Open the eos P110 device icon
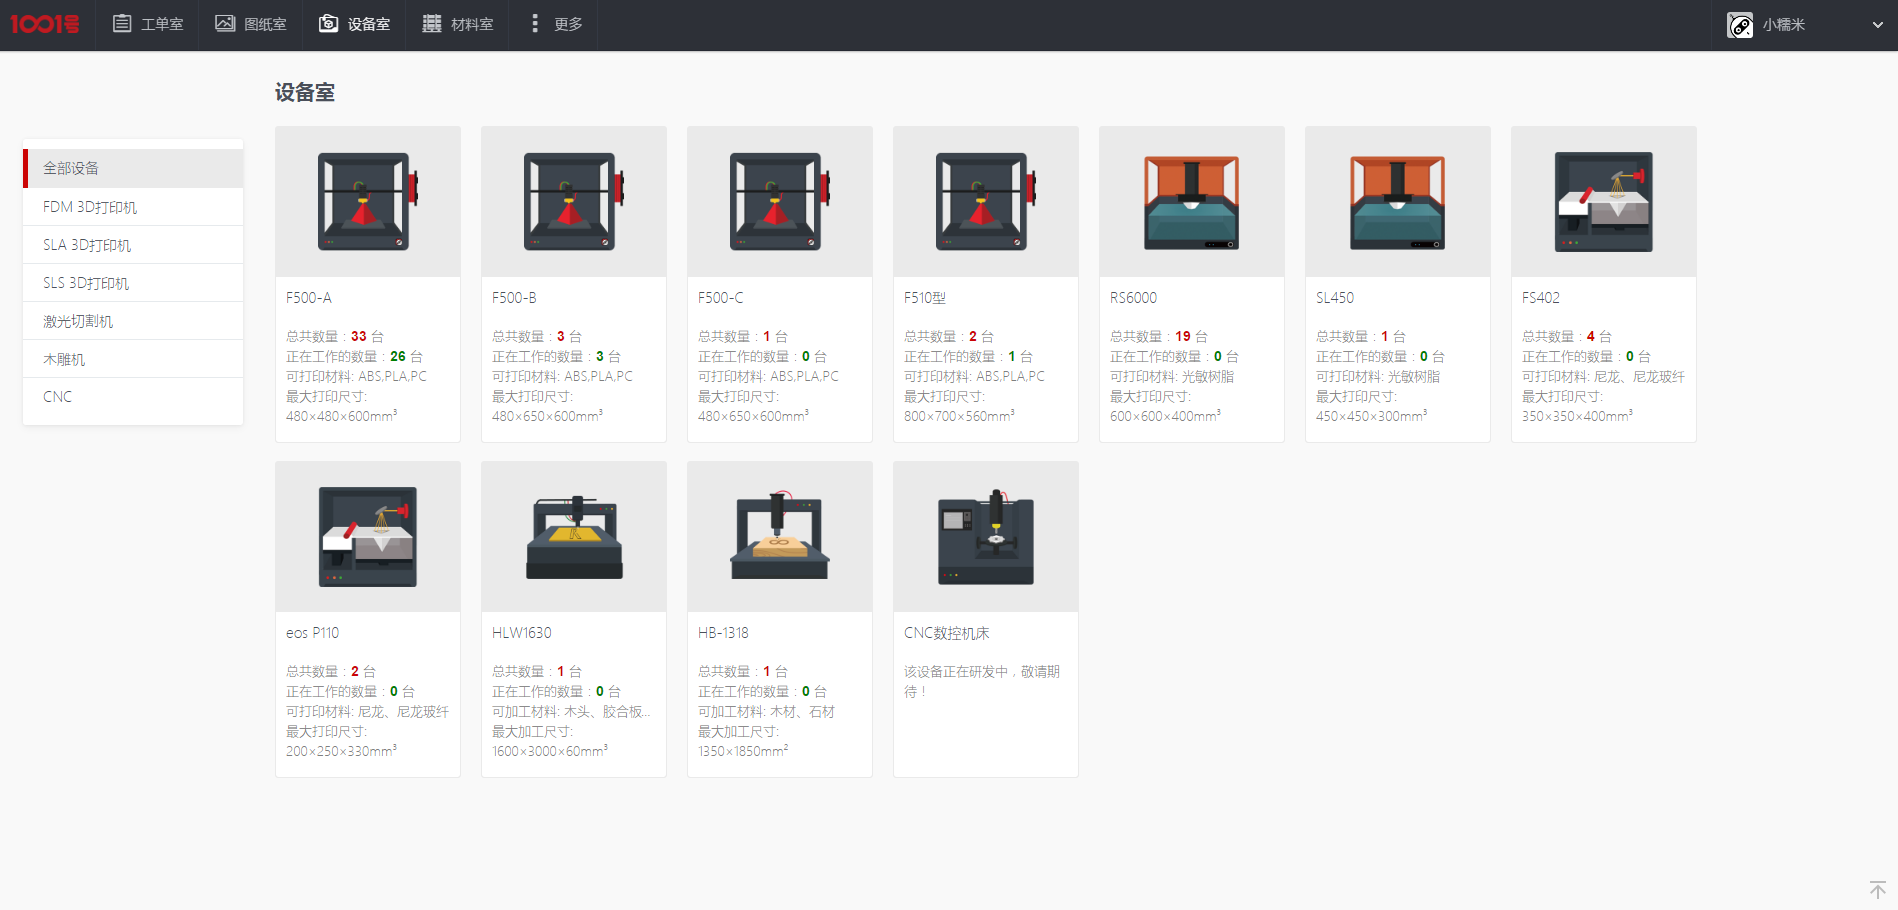The image size is (1898, 910). [x=367, y=536]
